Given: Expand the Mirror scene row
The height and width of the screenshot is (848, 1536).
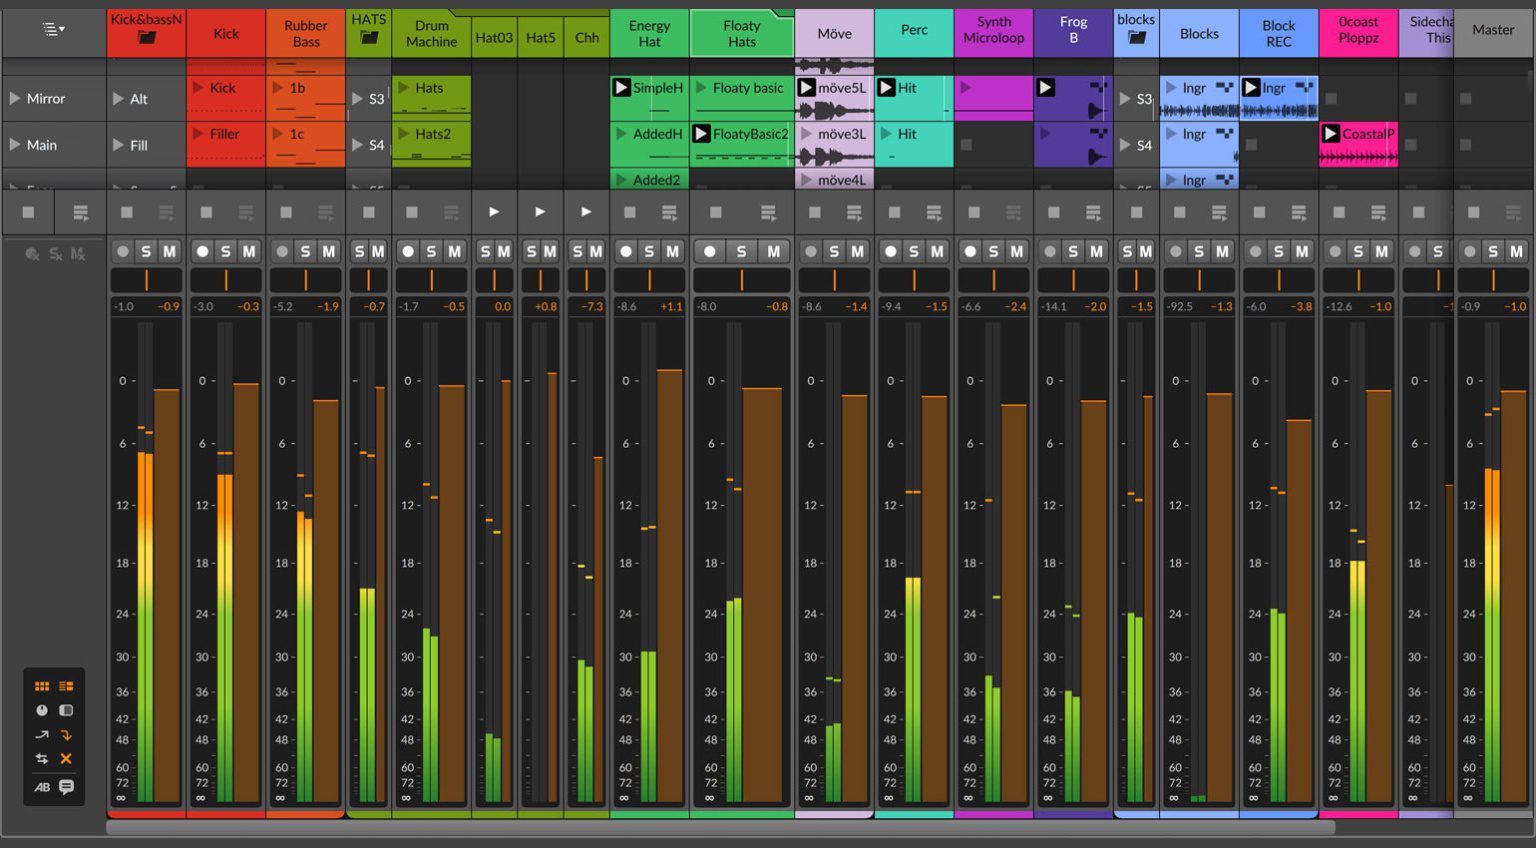Looking at the screenshot, I should click(14, 97).
